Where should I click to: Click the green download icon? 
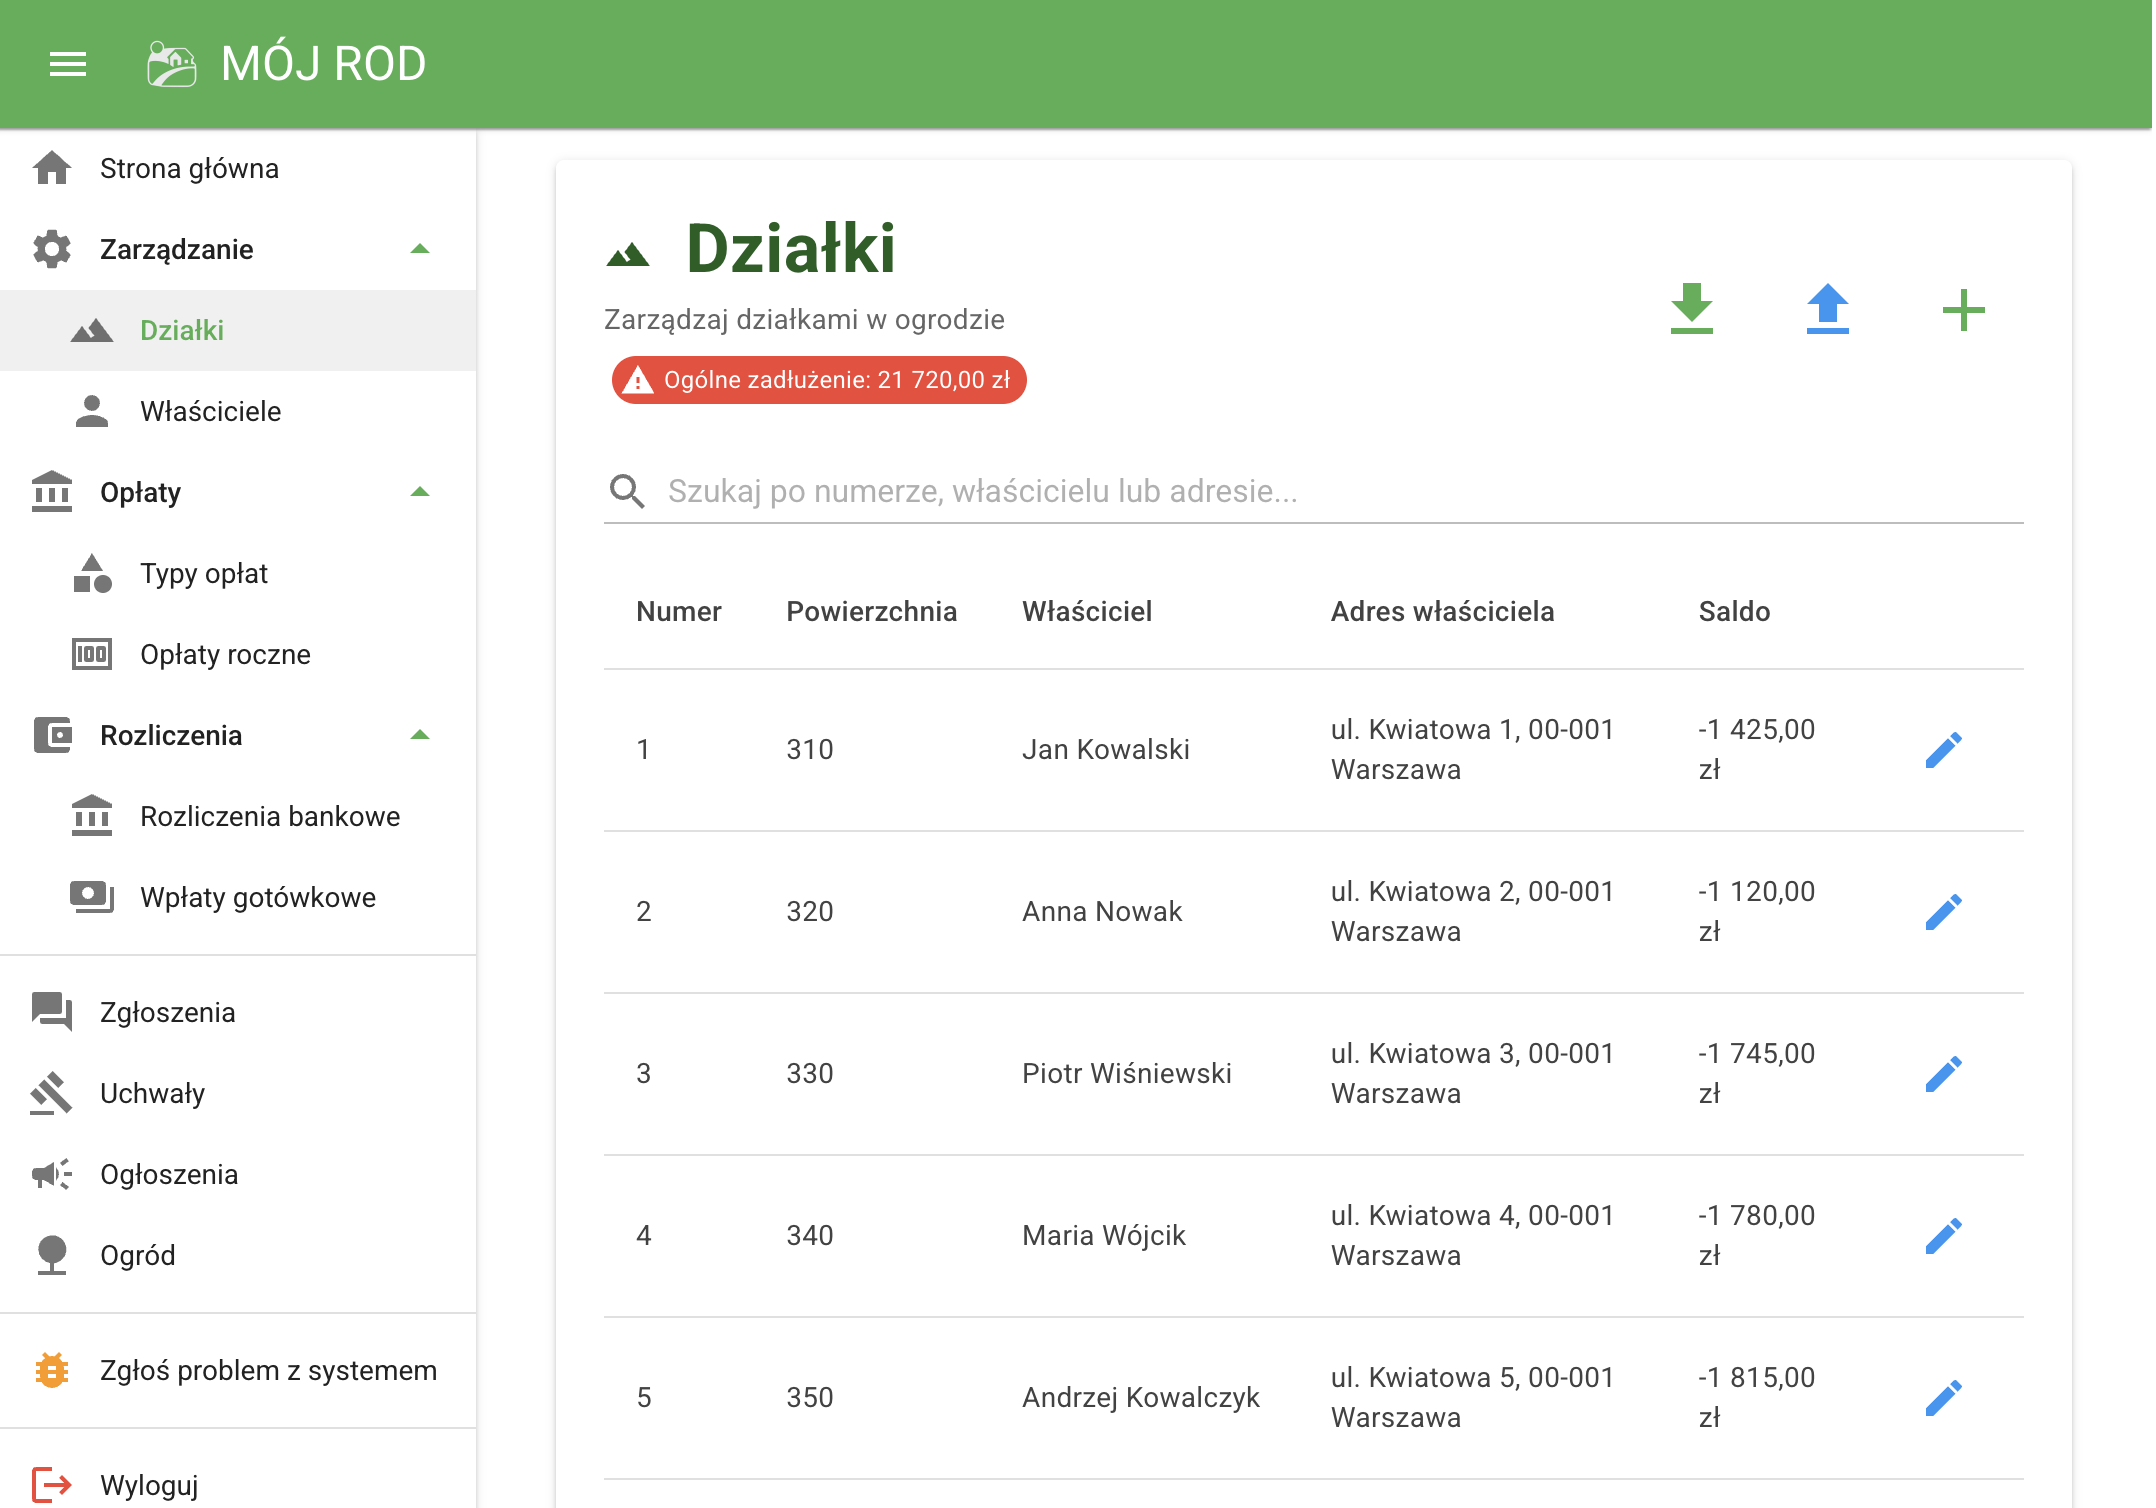point(1691,309)
